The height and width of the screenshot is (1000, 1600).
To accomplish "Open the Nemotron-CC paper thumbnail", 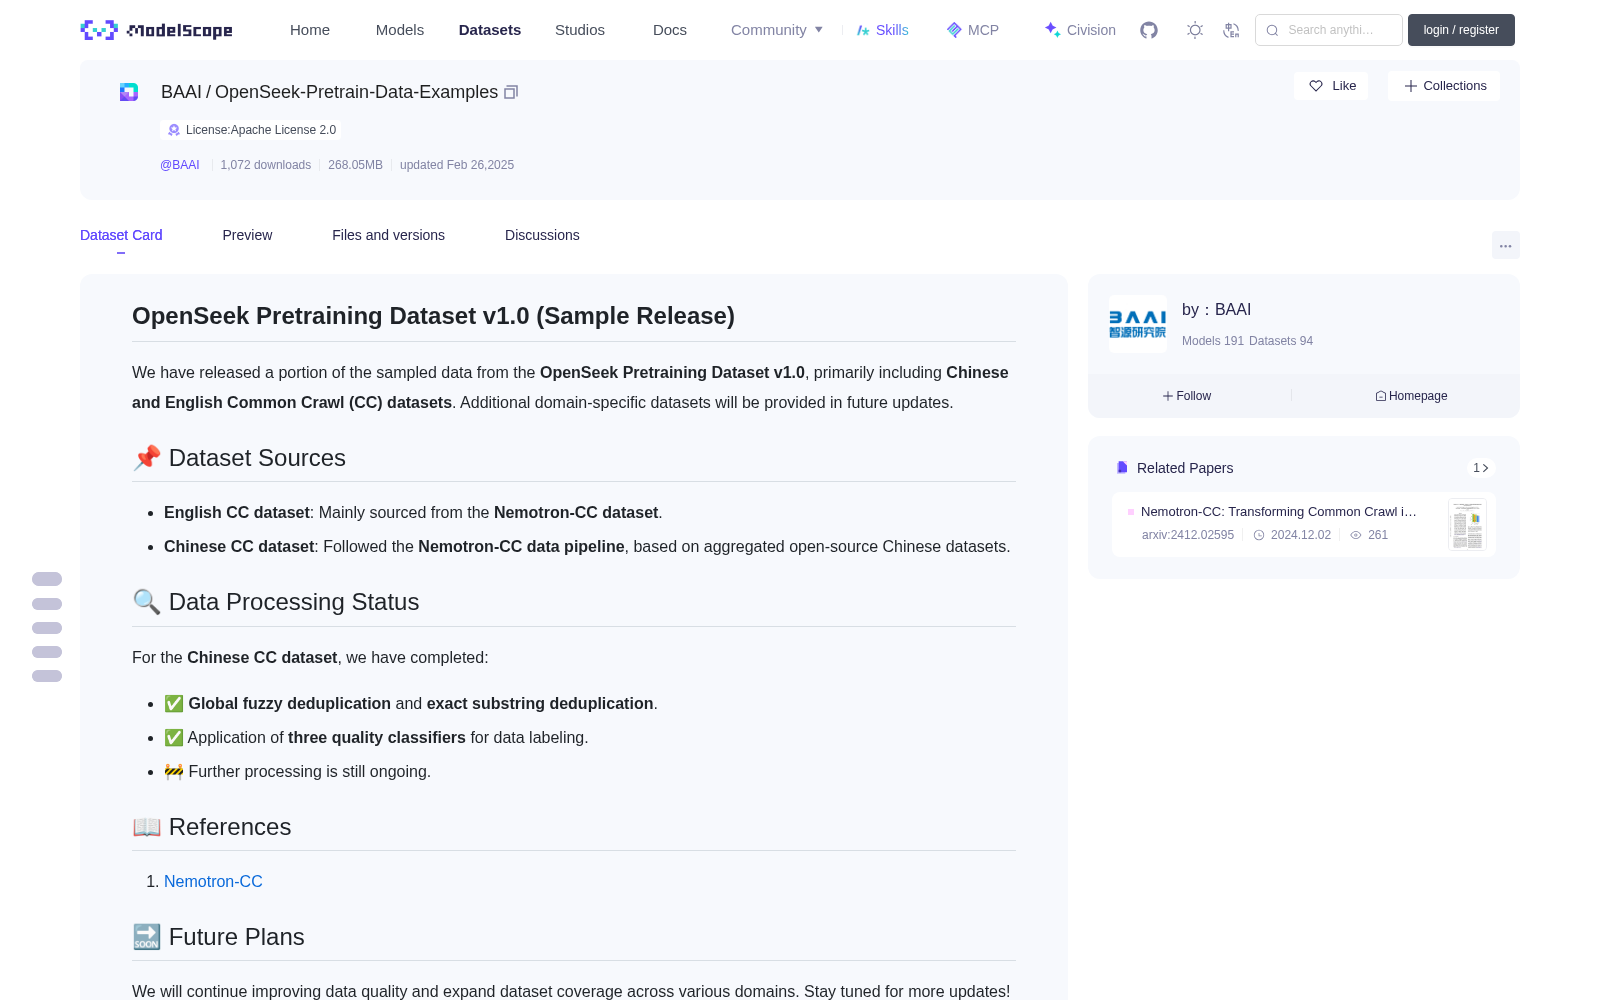I will [x=1467, y=524].
